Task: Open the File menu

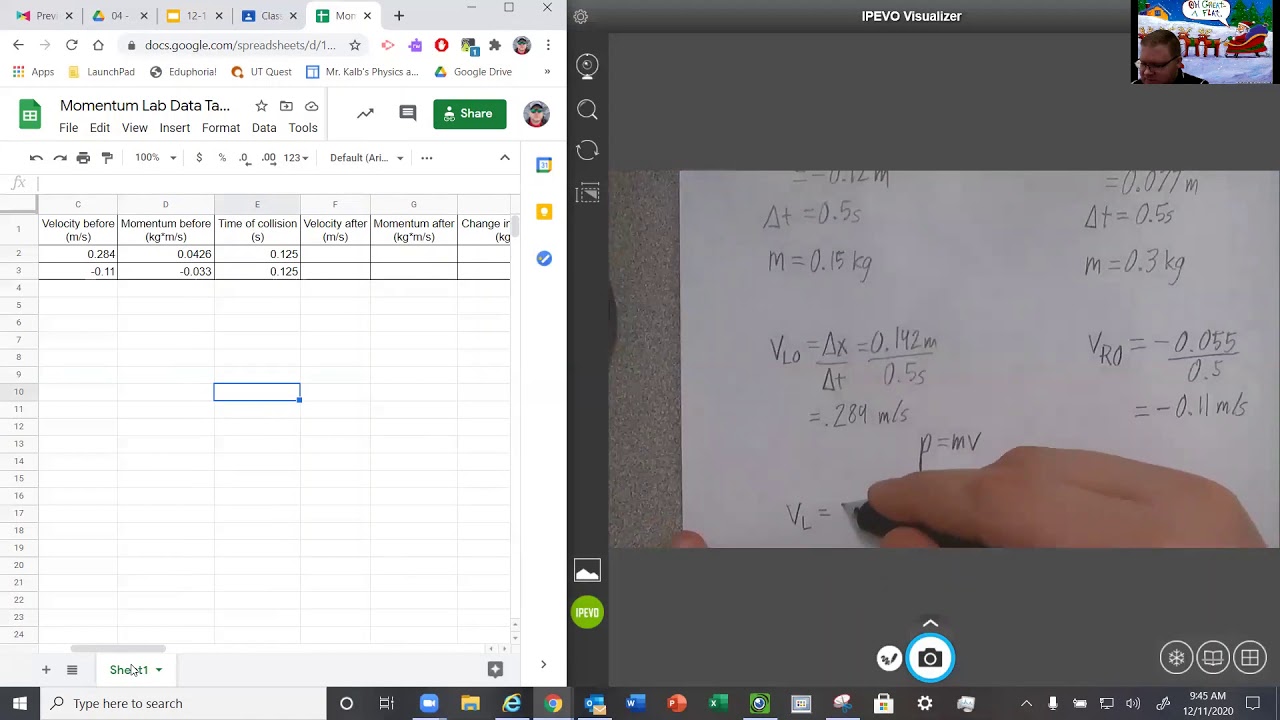Action: coord(68,128)
